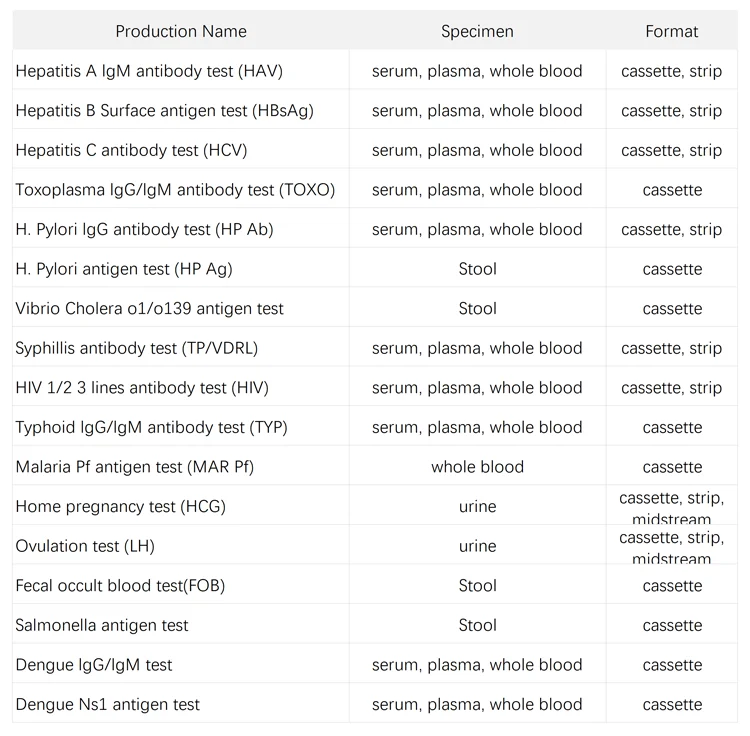Click Home pregnancy test (HCG) name

pyautogui.click(x=120, y=506)
